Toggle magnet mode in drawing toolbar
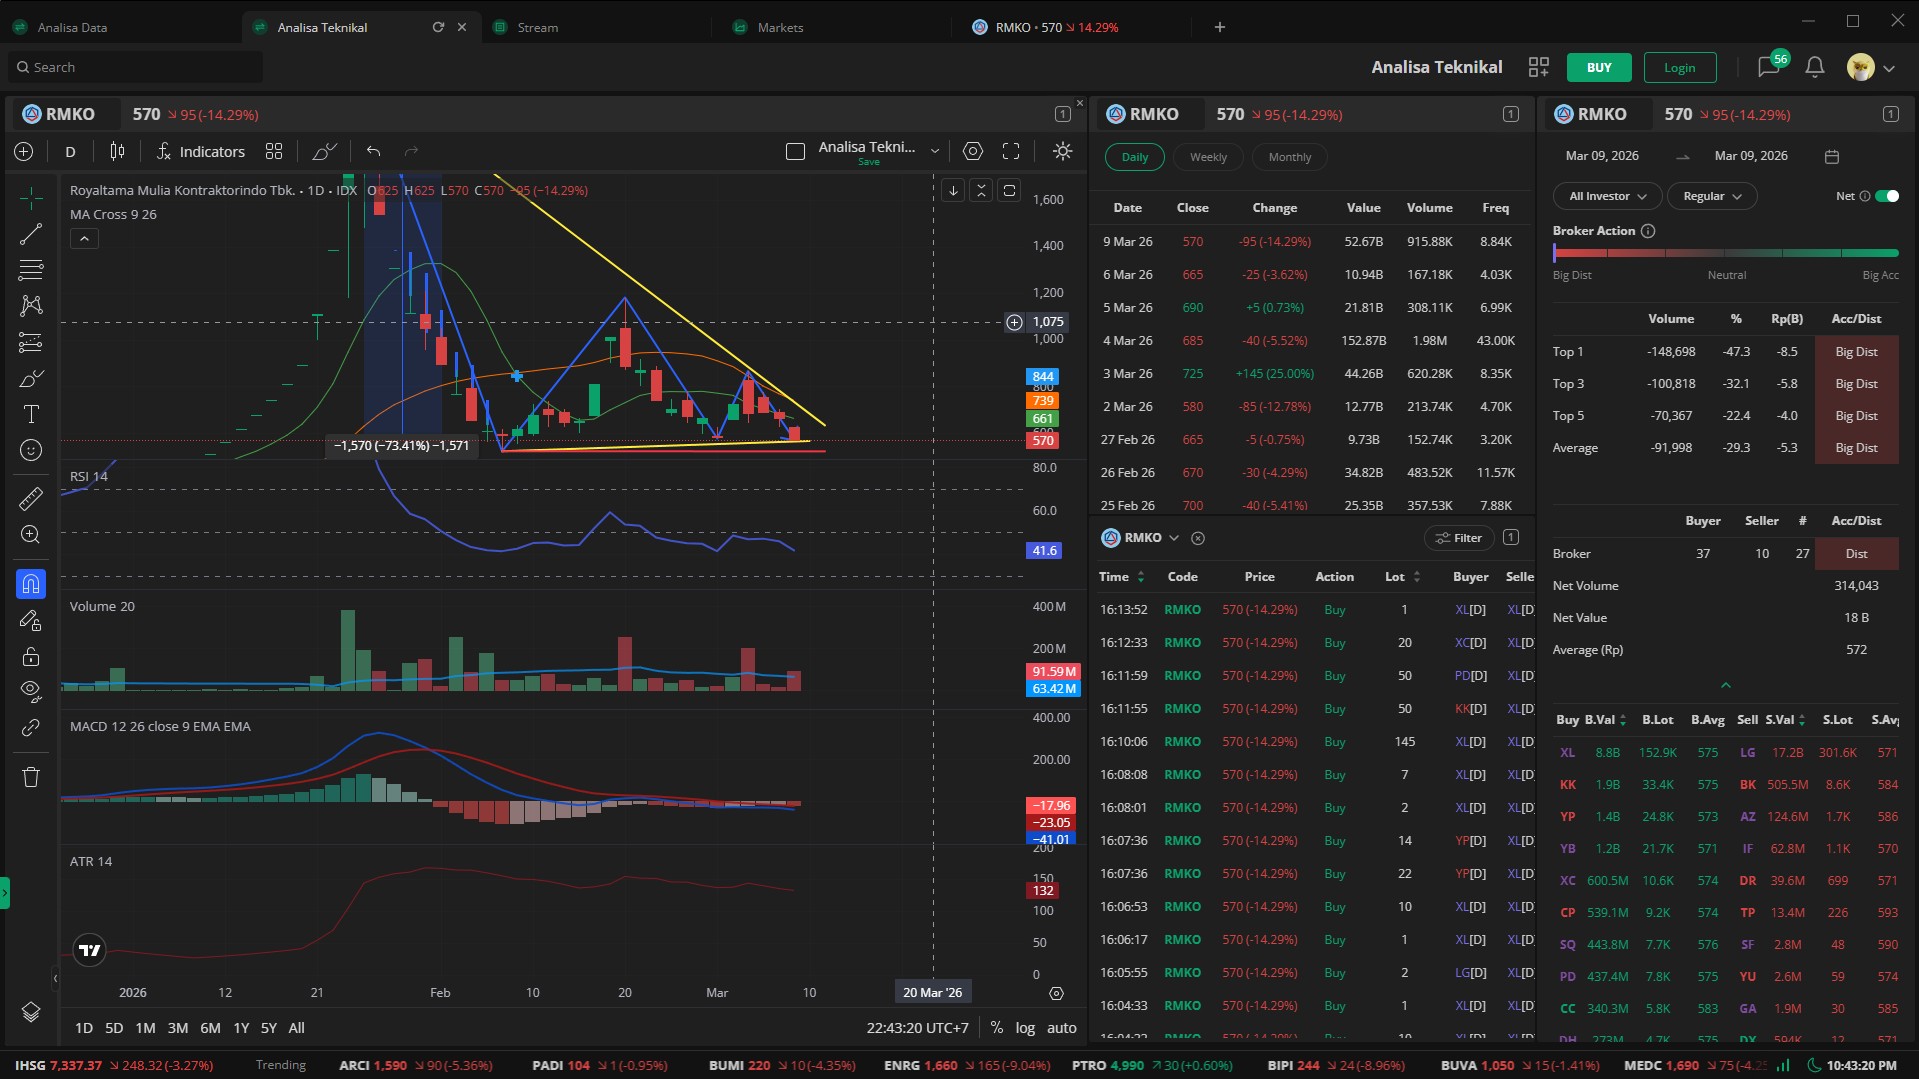 point(31,584)
